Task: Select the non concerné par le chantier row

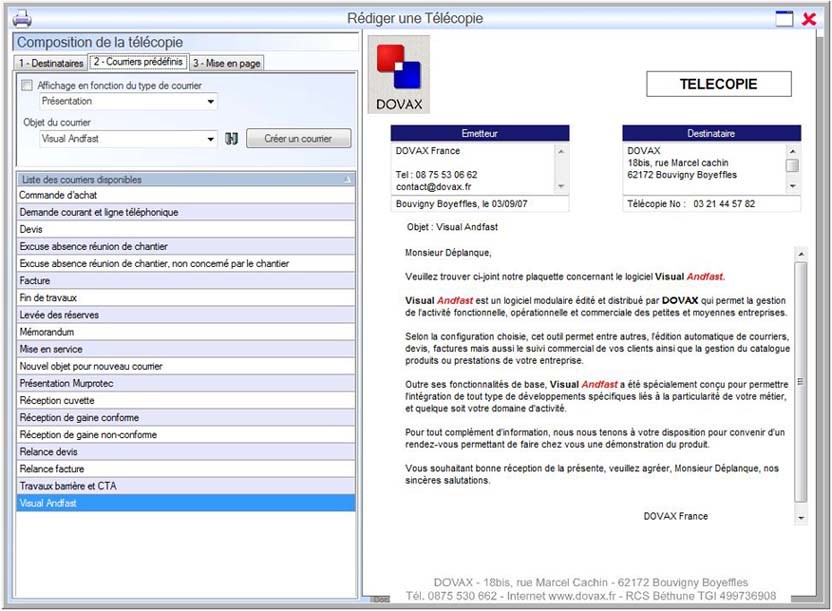Action: click(x=186, y=264)
